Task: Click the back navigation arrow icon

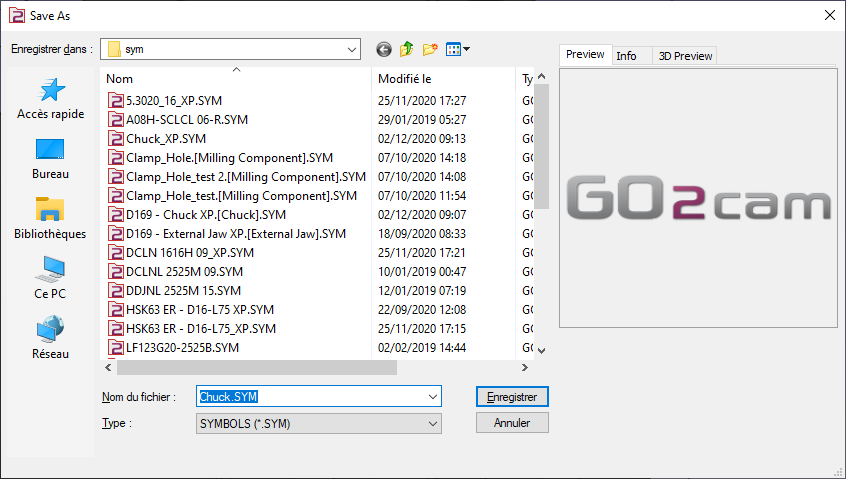Action: 384,49
